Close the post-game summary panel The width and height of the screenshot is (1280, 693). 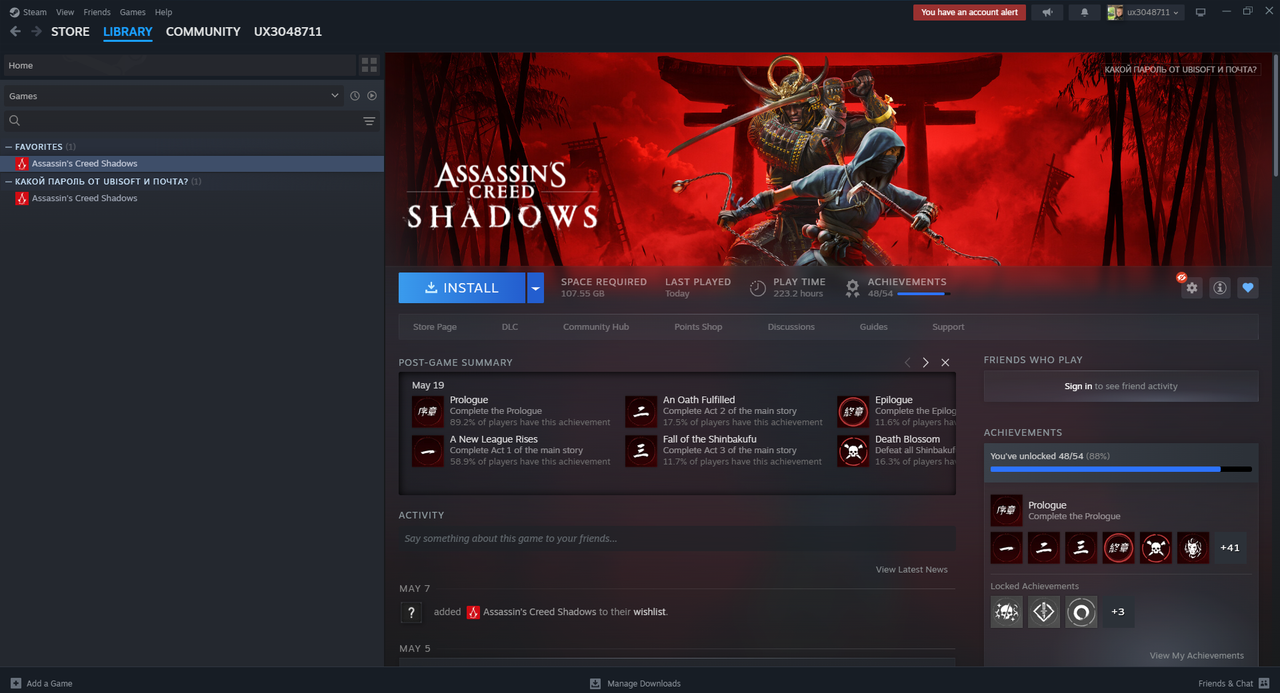click(945, 362)
